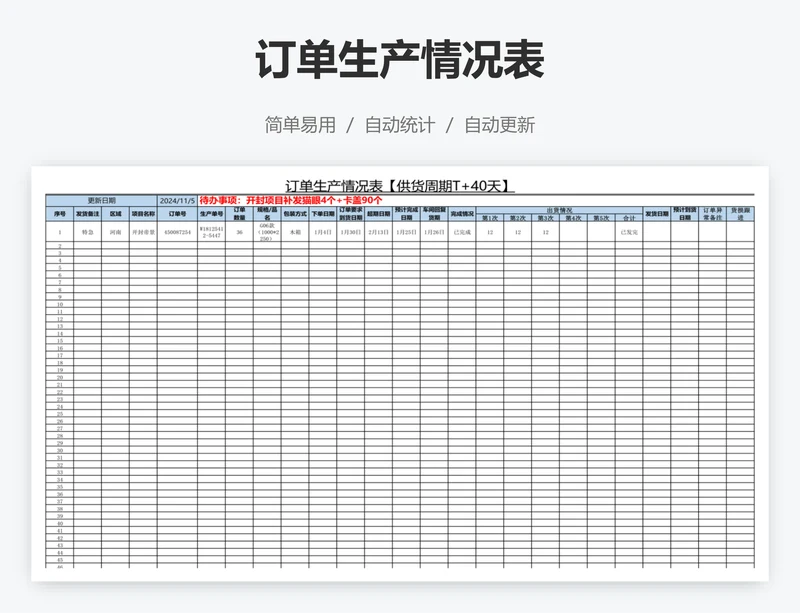The height and width of the screenshot is (613, 800).
Task: Select the 更新日期 label cell
Action: click(x=102, y=201)
